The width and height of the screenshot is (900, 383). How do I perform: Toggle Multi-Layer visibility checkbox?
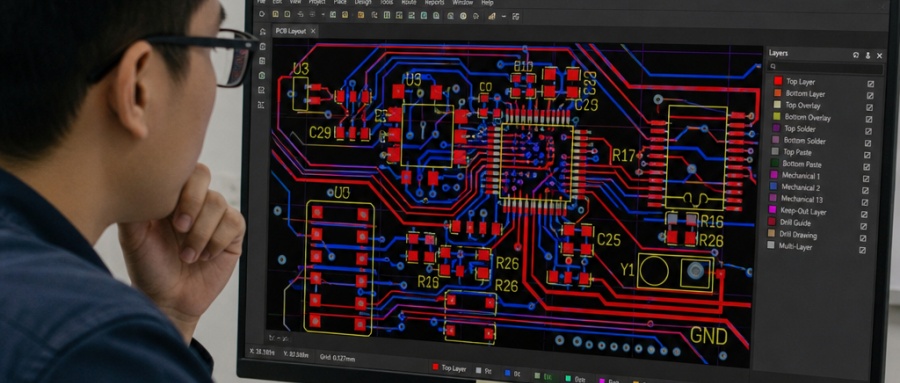(x=862, y=250)
